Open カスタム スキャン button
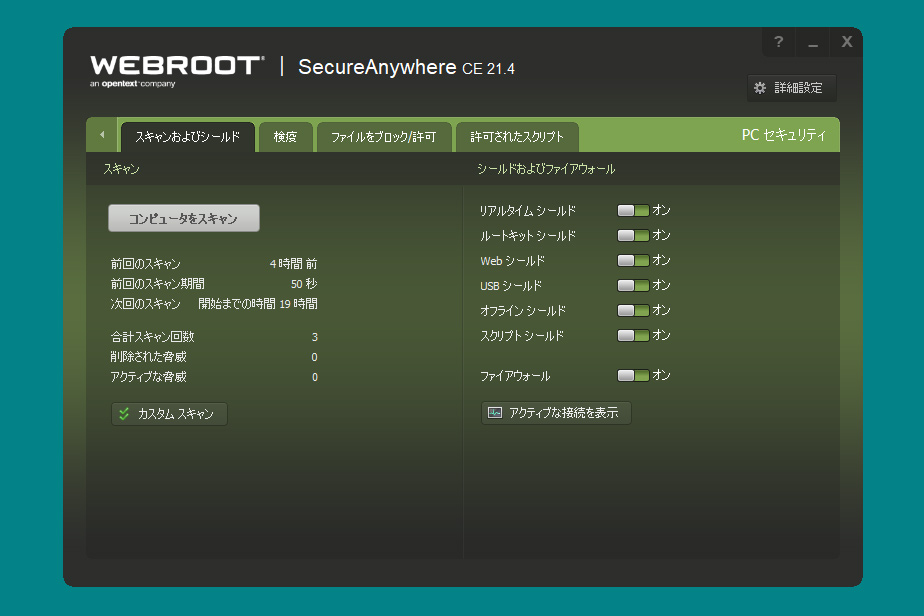 tap(169, 414)
